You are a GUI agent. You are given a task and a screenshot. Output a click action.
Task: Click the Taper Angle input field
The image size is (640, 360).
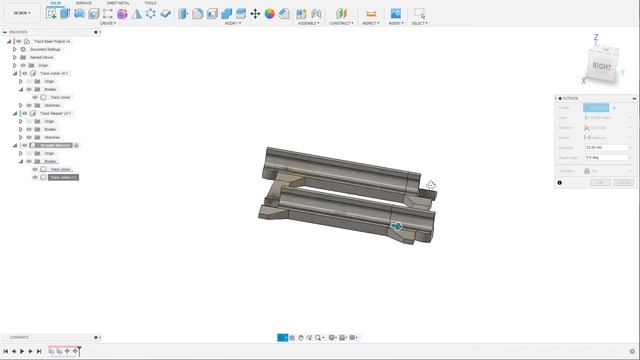click(x=607, y=158)
